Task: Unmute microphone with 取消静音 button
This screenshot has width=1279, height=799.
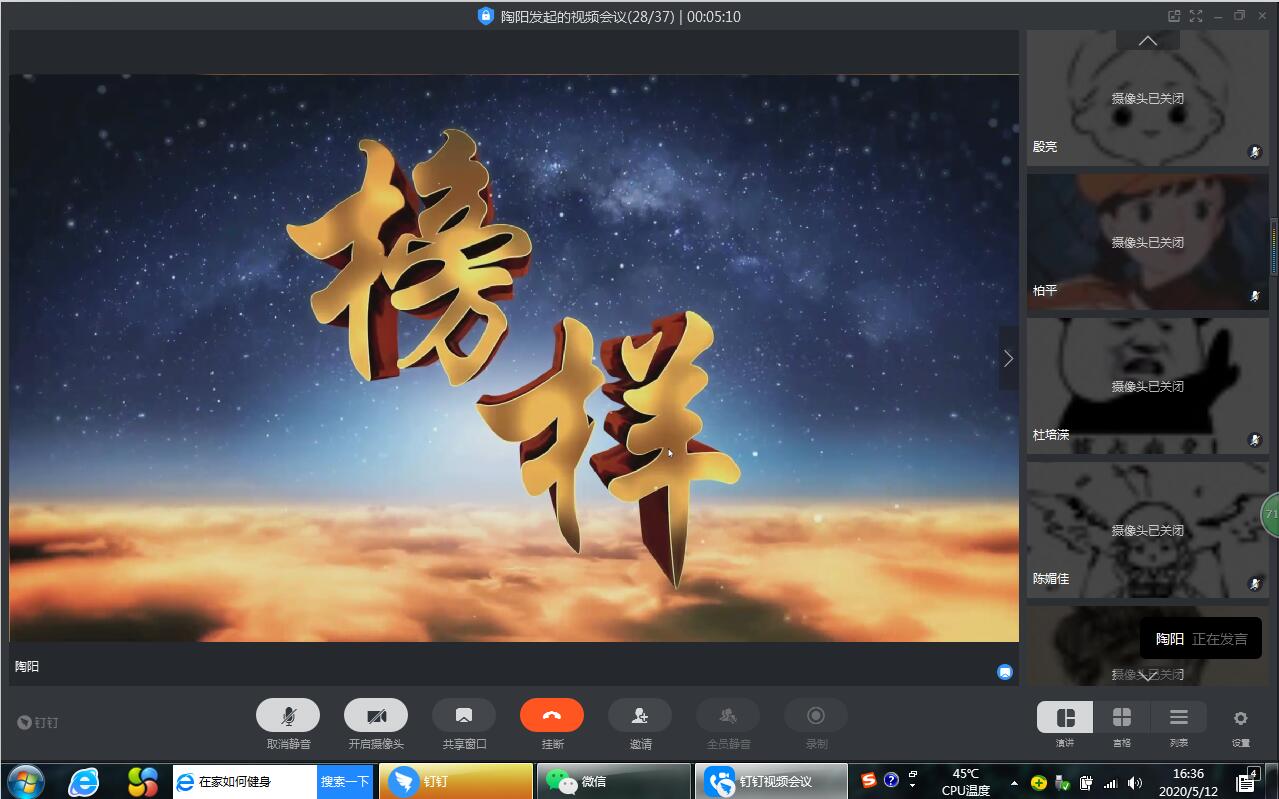Action: (x=288, y=716)
